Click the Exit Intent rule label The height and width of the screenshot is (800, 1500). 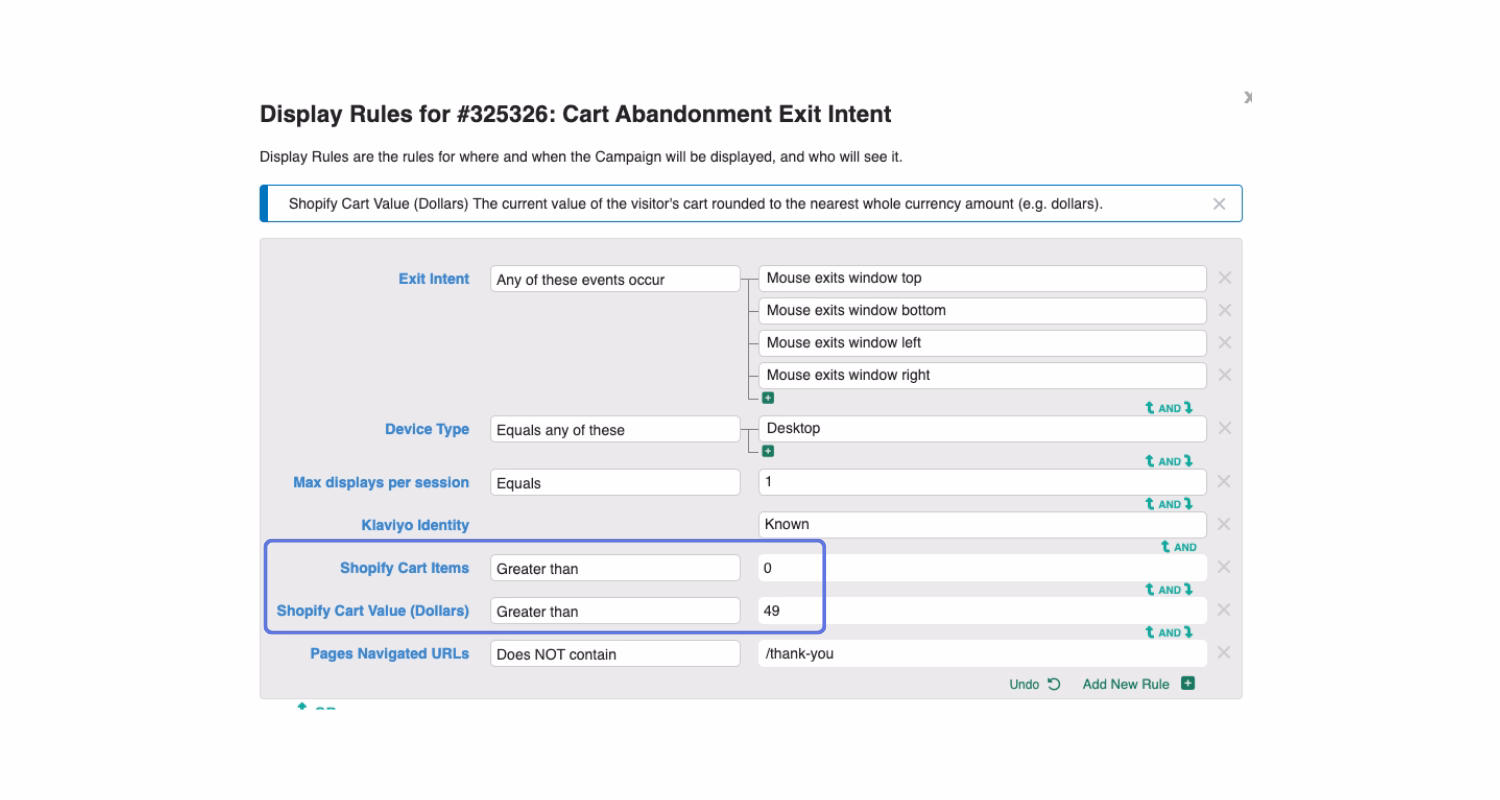coord(433,279)
